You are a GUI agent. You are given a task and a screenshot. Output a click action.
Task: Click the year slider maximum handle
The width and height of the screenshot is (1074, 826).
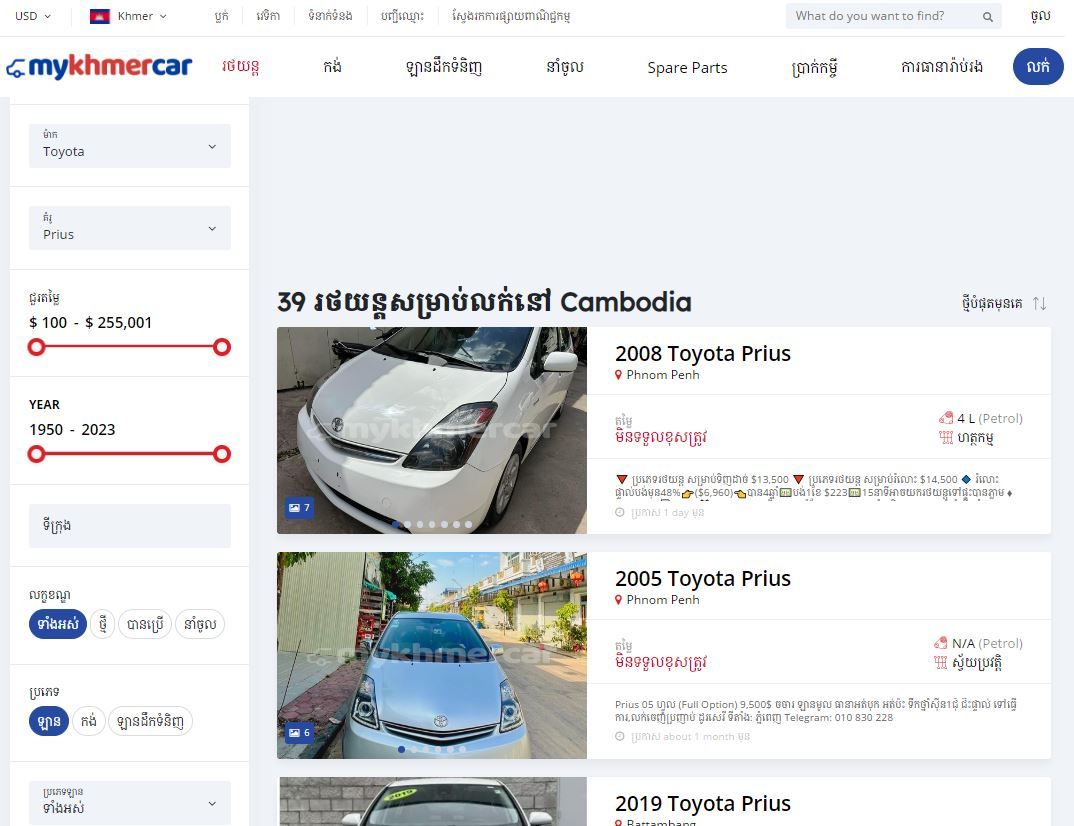click(x=221, y=454)
